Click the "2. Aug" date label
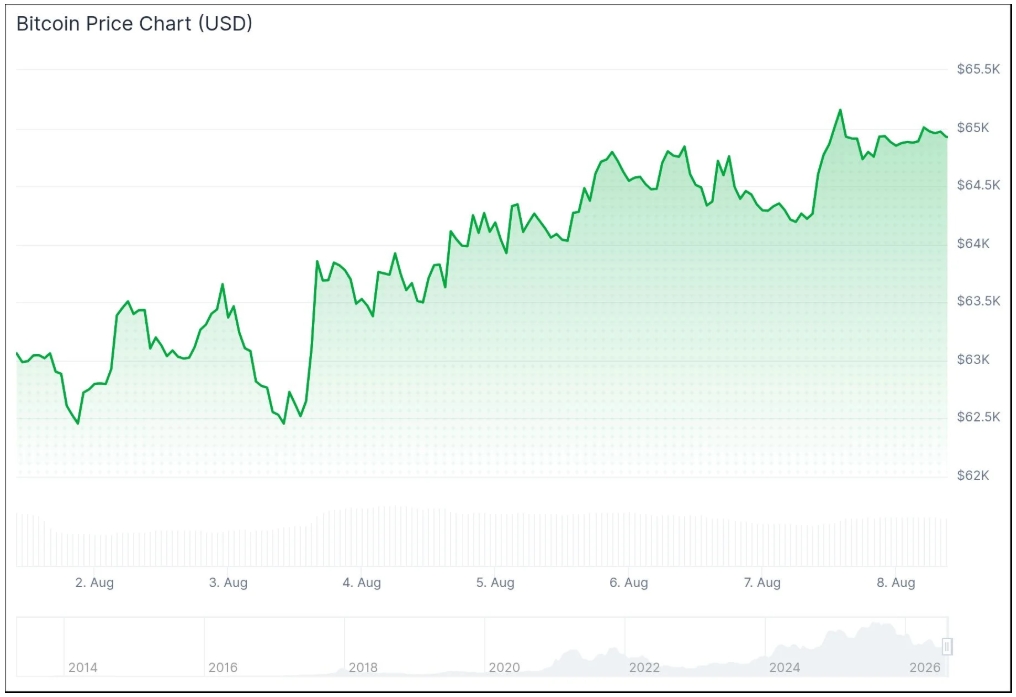The height and width of the screenshot is (697, 1016). tap(95, 582)
